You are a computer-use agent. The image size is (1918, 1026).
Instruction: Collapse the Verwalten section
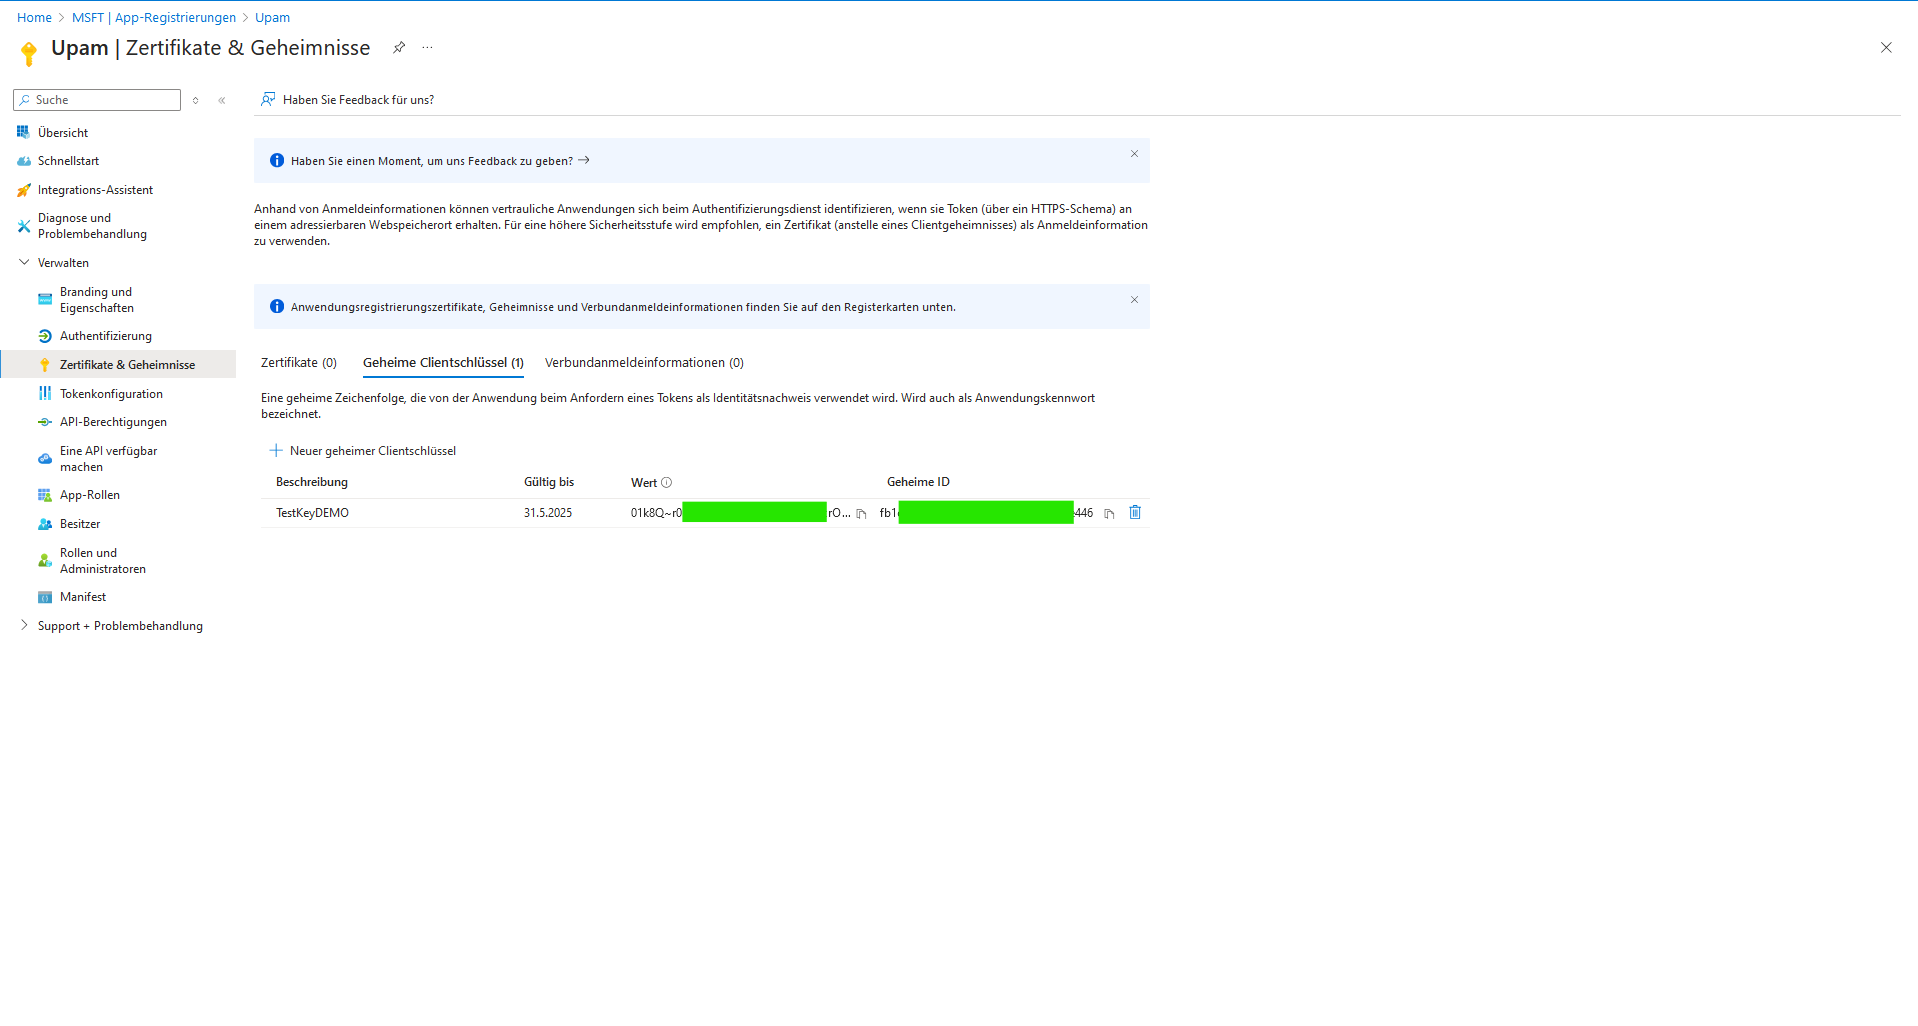tap(24, 263)
